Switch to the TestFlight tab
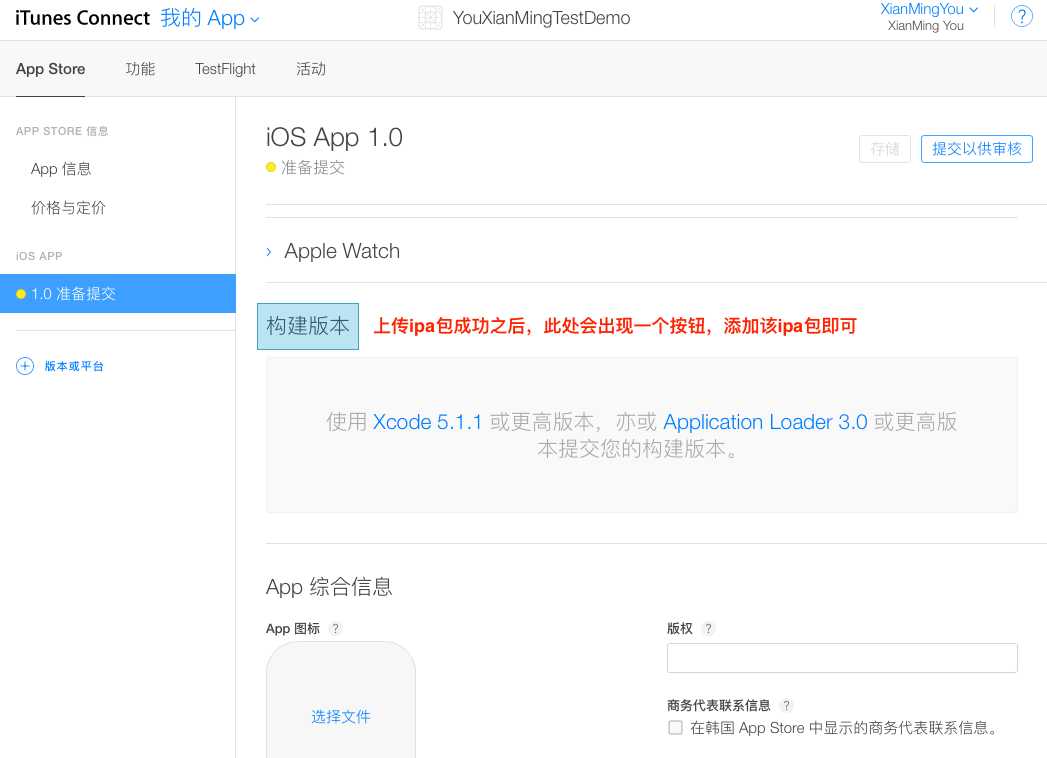The image size is (1047, 758). 225,69
